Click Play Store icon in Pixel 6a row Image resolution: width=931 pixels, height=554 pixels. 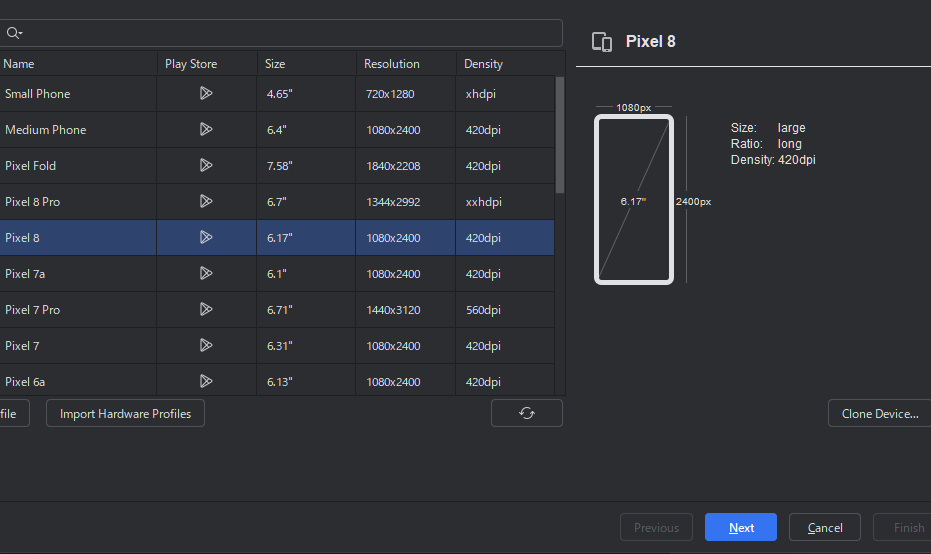pos(206,381)
